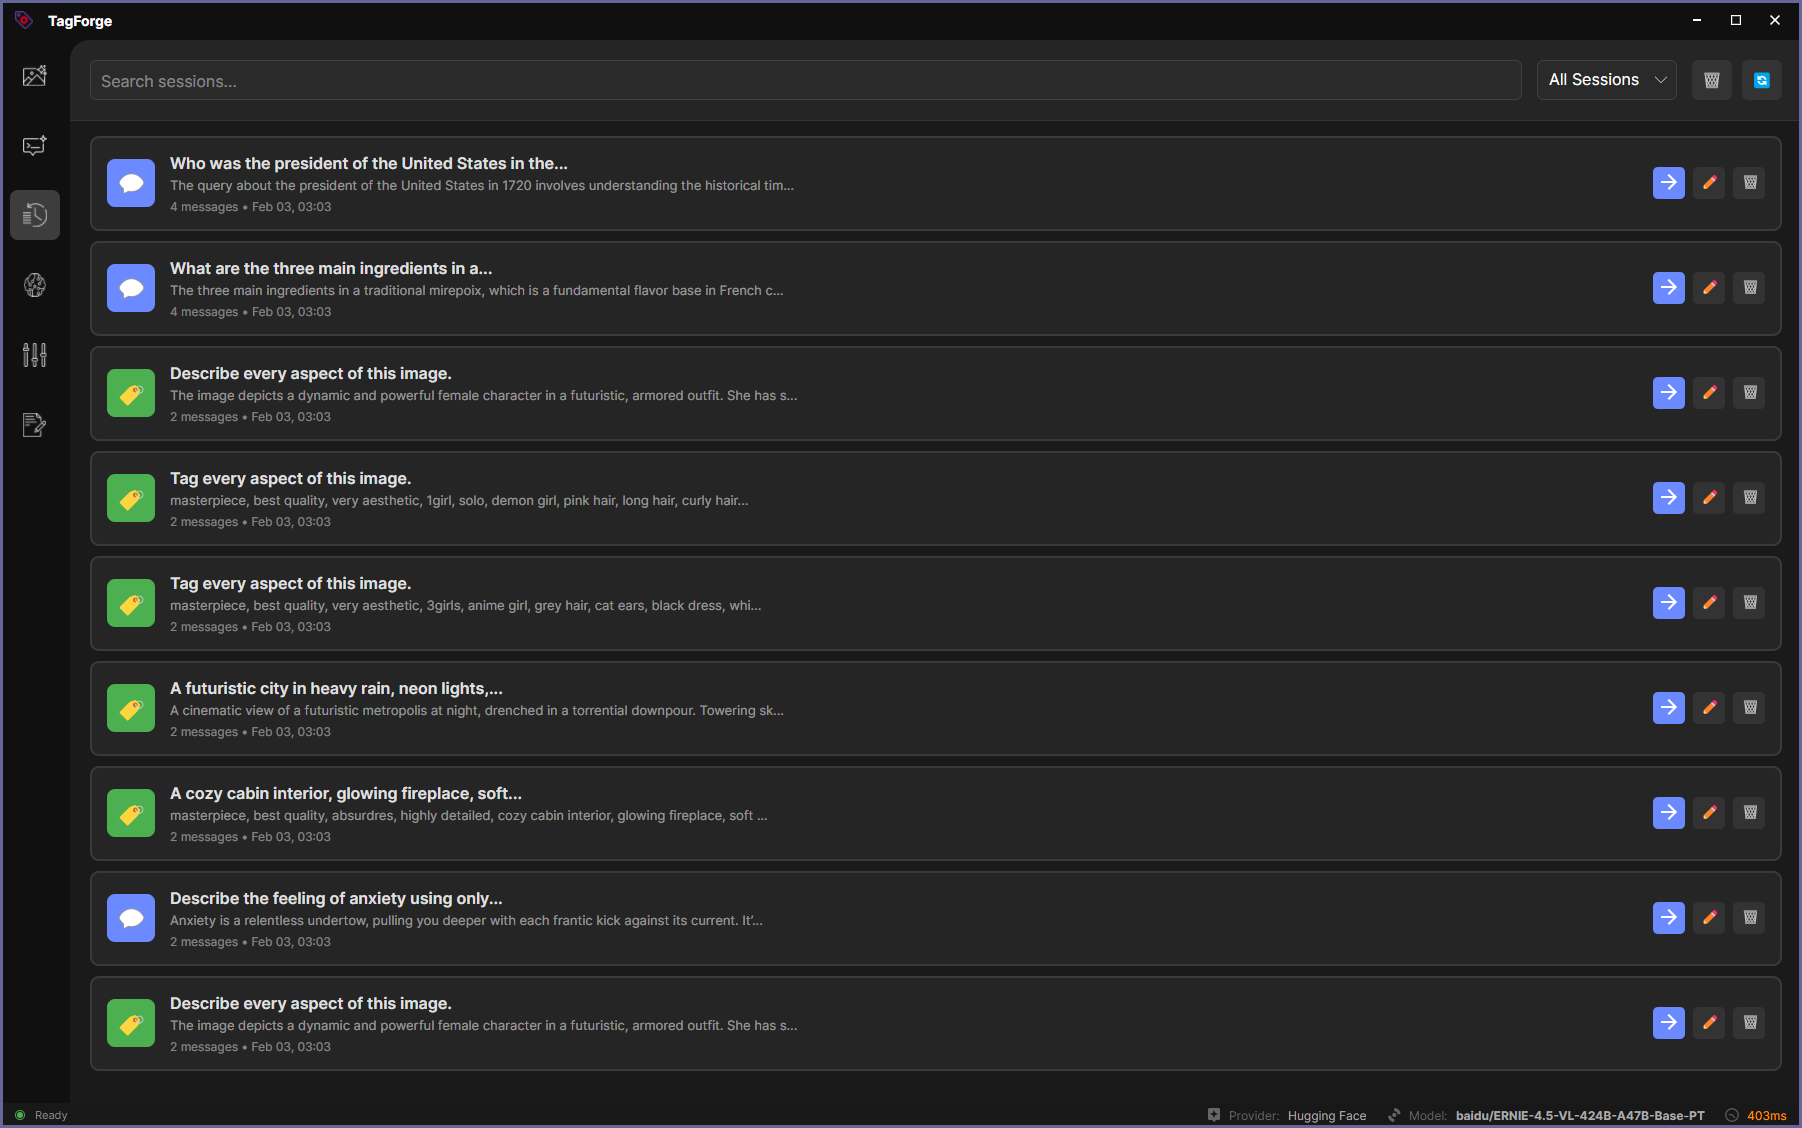1802x1128 pixels.
Task: Click the Hugging Face icon in the status bar
Action: click(1213, 1114)
